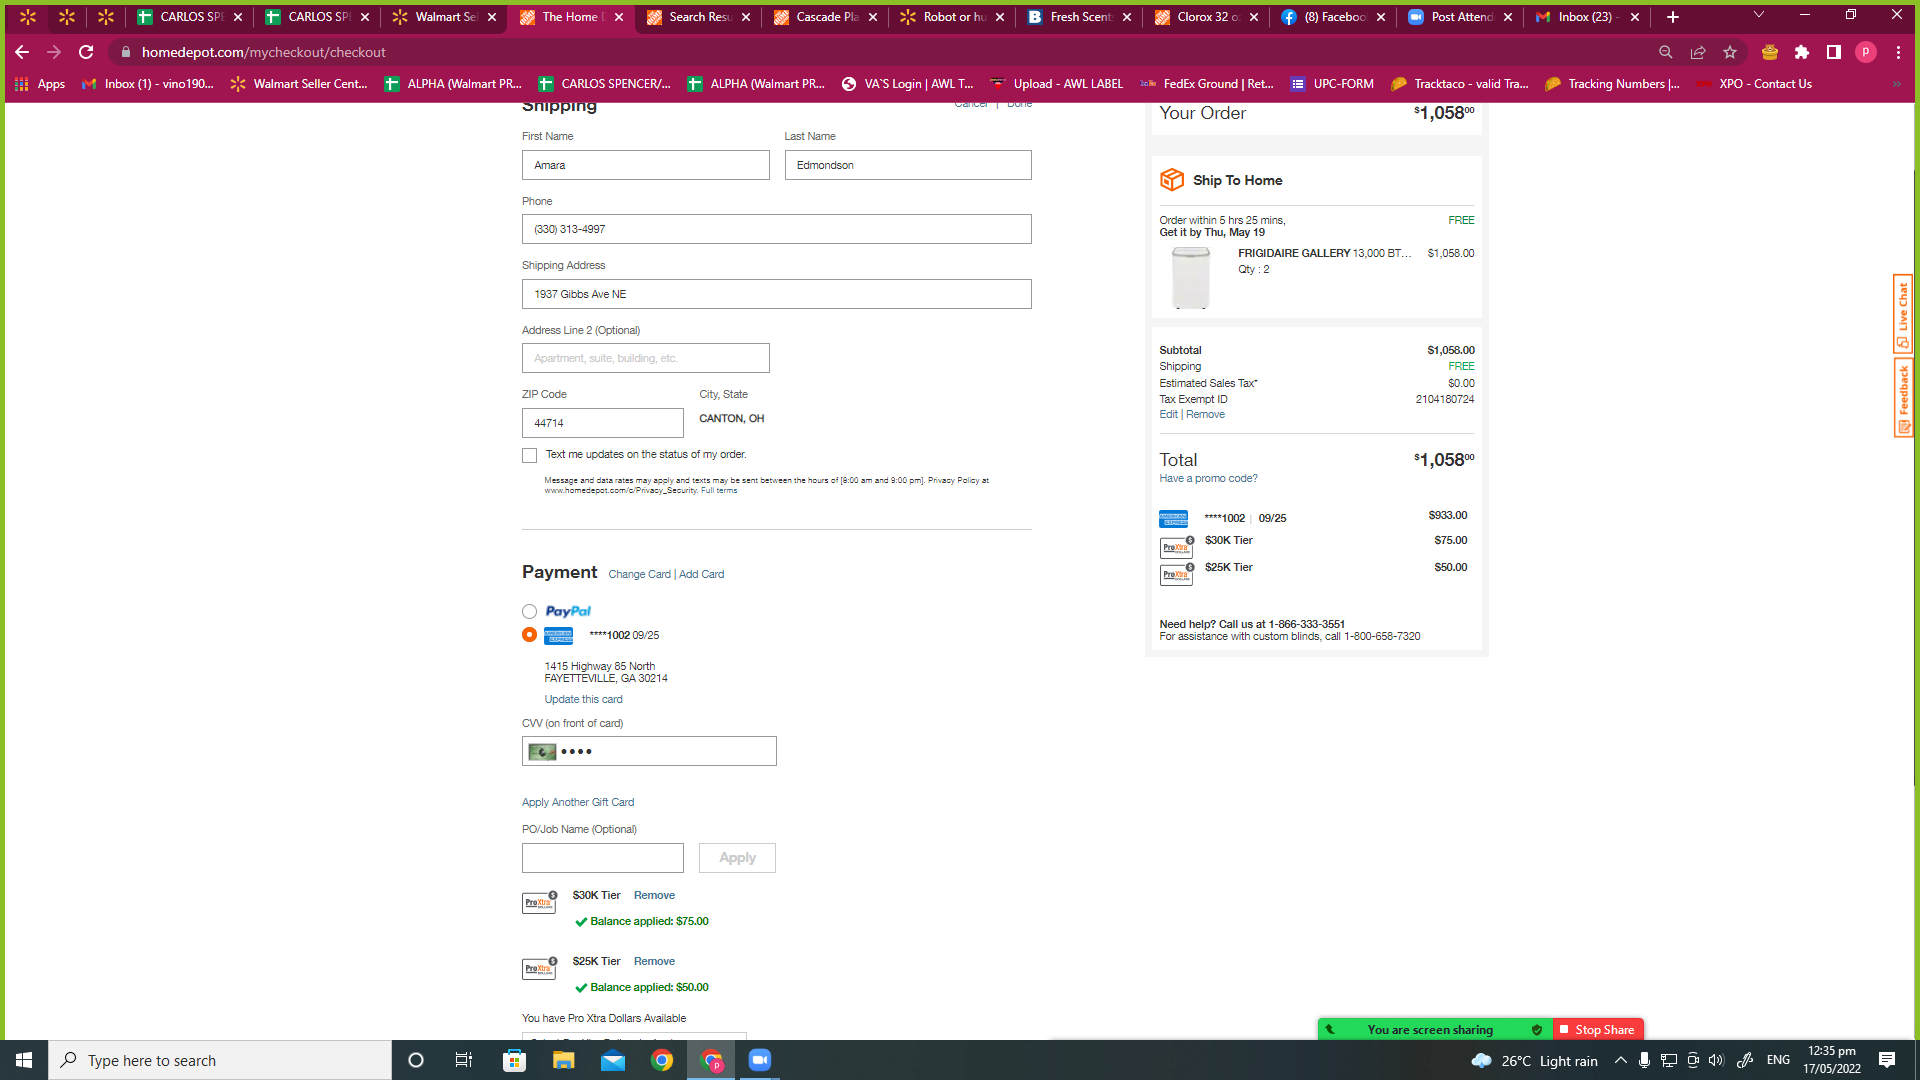Reload the checkout page
1920x1080 pixels.
86,52
